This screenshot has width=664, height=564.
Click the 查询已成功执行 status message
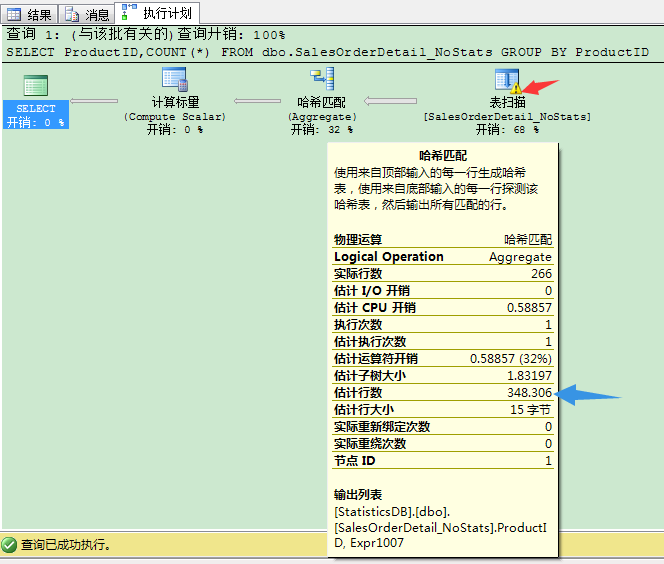(66, 545)
